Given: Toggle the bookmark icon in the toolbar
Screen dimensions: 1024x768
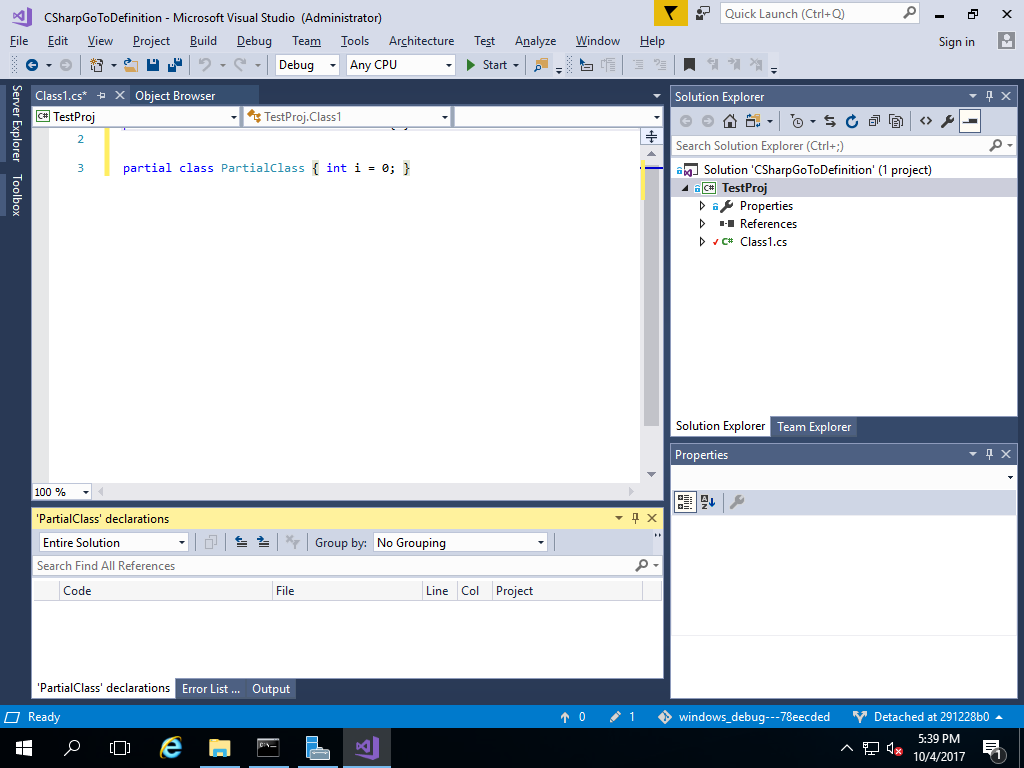Looking at the screenshot, I should click(x=689, y=65).
